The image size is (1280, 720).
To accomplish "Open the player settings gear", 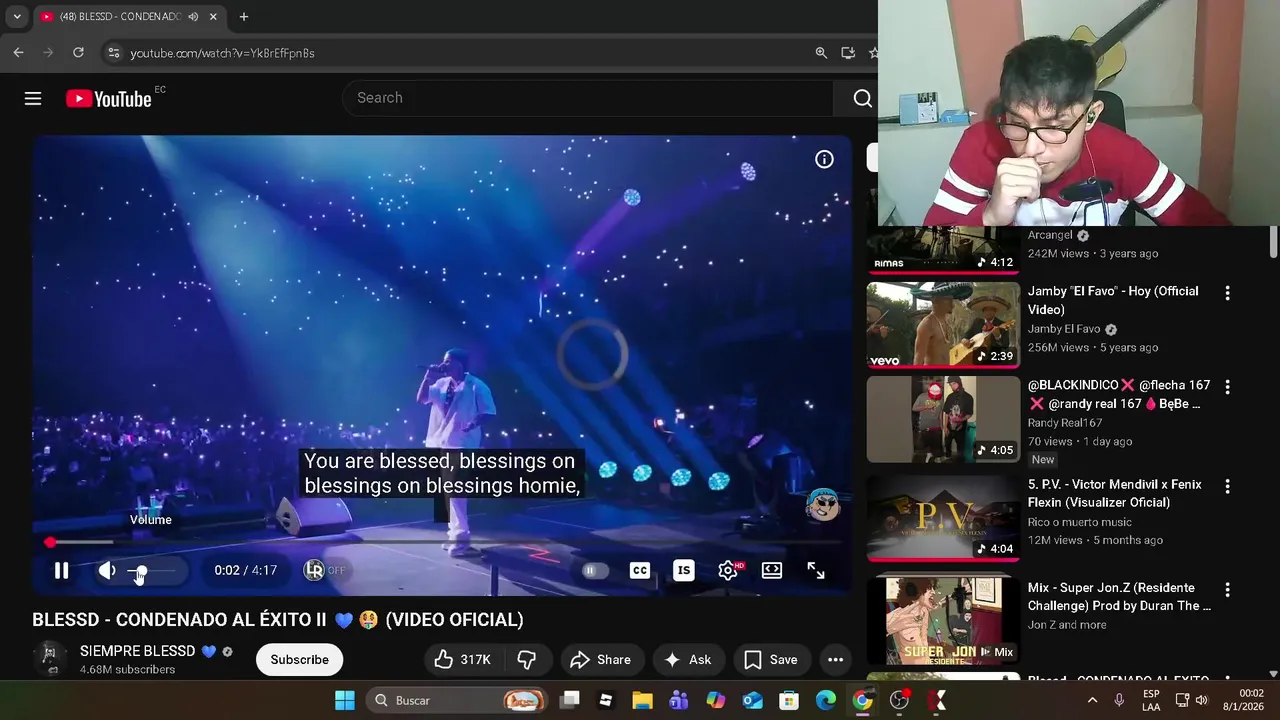I will (x=728, y=570).
